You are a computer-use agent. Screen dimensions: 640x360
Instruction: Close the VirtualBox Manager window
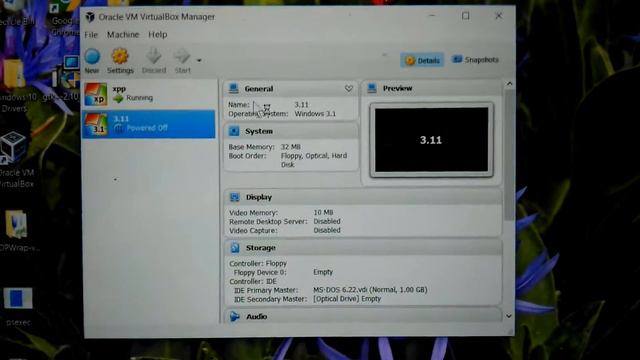tap(499, 16)
